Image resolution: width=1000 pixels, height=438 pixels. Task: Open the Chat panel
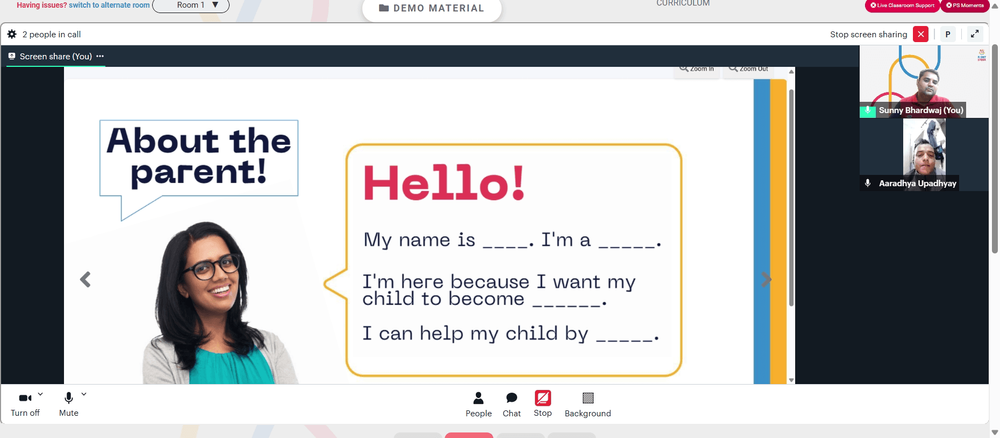click(511, 405)
